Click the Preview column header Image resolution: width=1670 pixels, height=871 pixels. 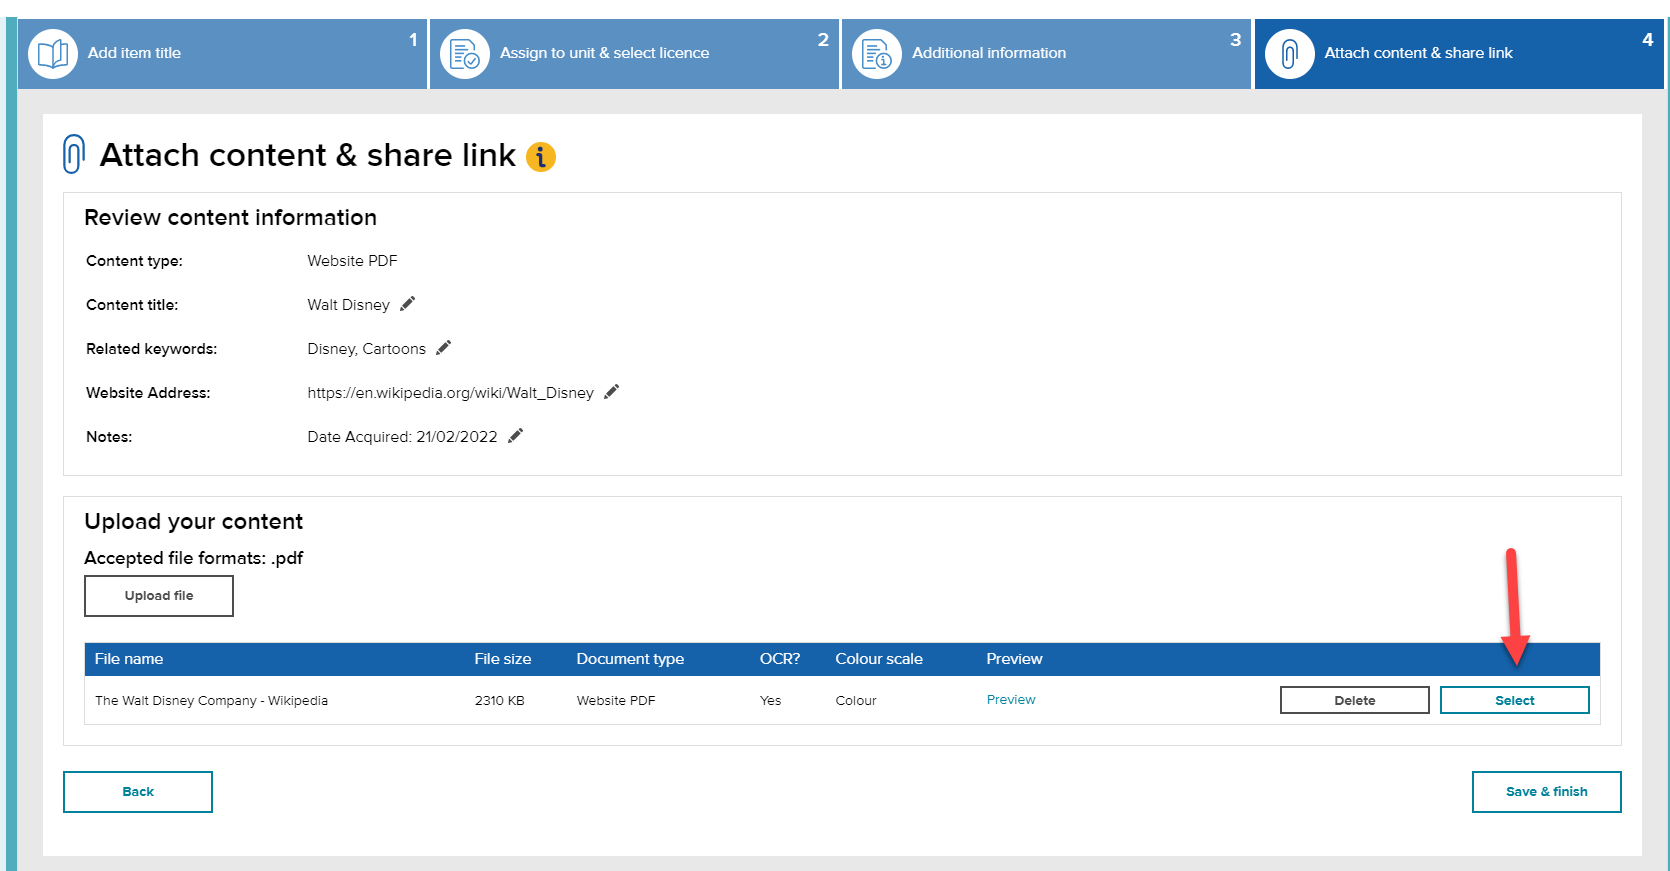coord(1014,659)
